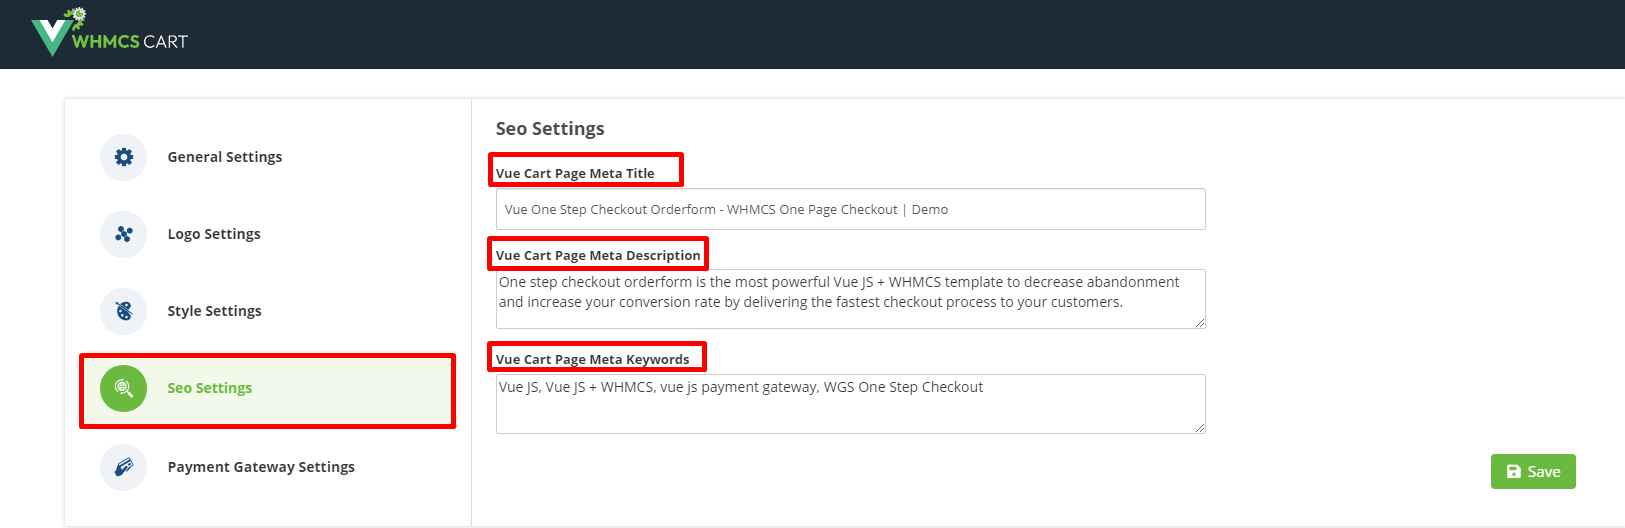Viewport: 1625px width, 528px height.
Task: Switch to Logo Settings tab
Action: (x=214, y=234)
